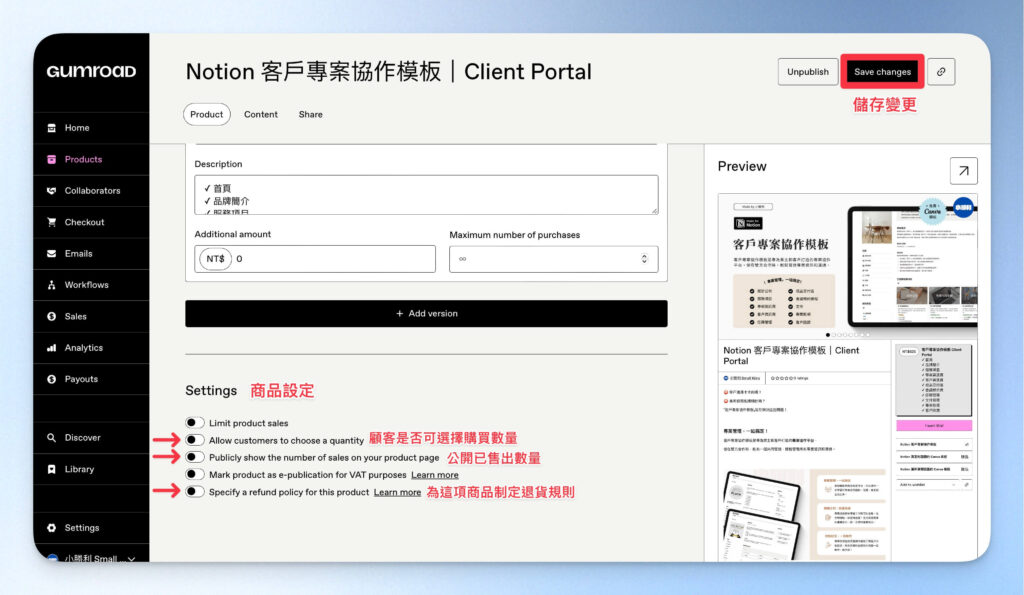Open Checkout in the sidebar

coord(91,222)
